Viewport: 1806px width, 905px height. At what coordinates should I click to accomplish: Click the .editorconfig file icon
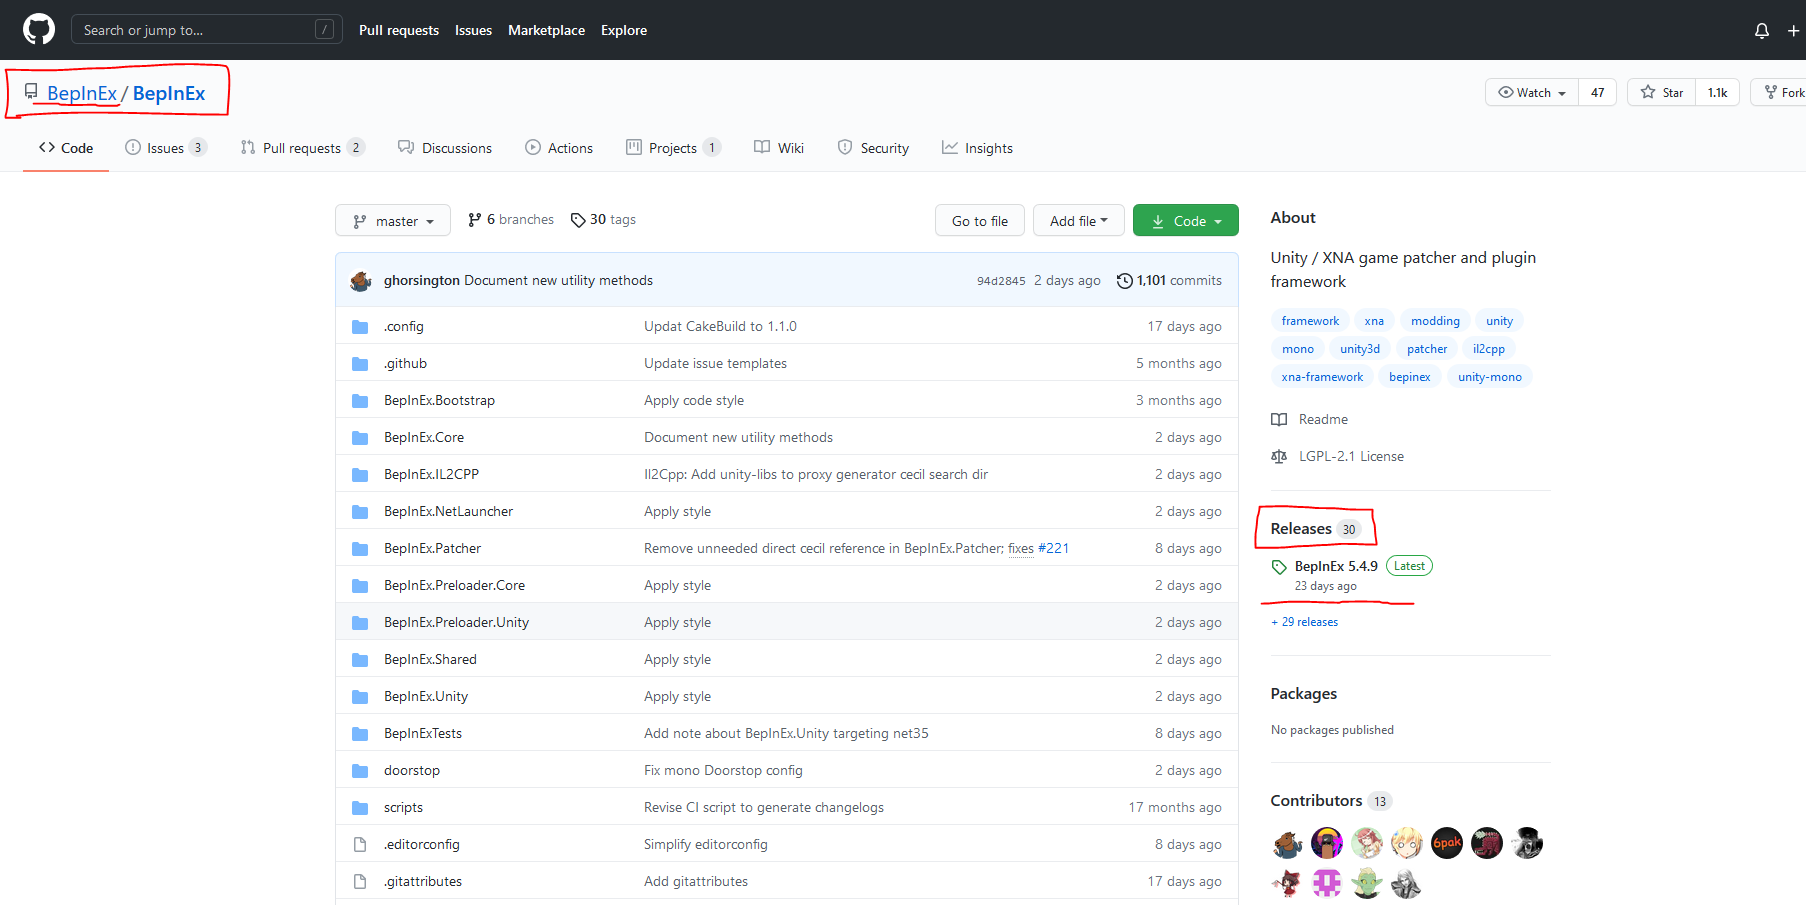pyautogui.click(x=360, y=845)
